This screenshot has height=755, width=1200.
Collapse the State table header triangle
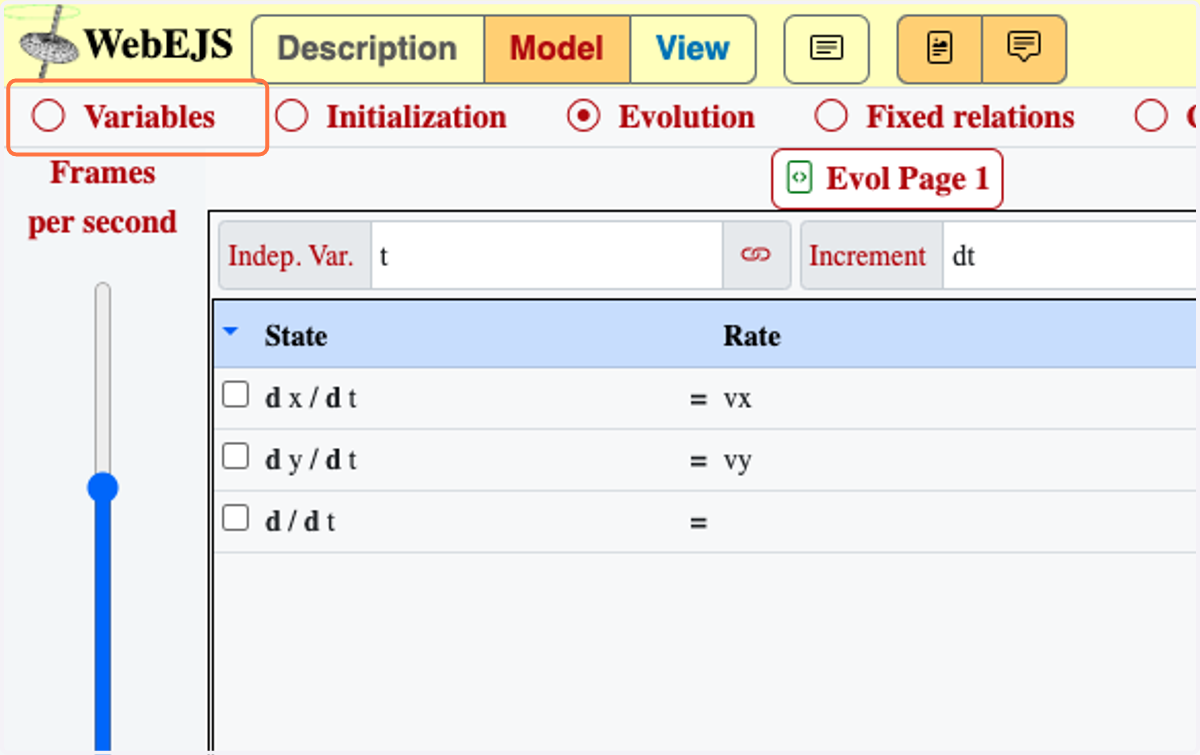click(231, 332)
